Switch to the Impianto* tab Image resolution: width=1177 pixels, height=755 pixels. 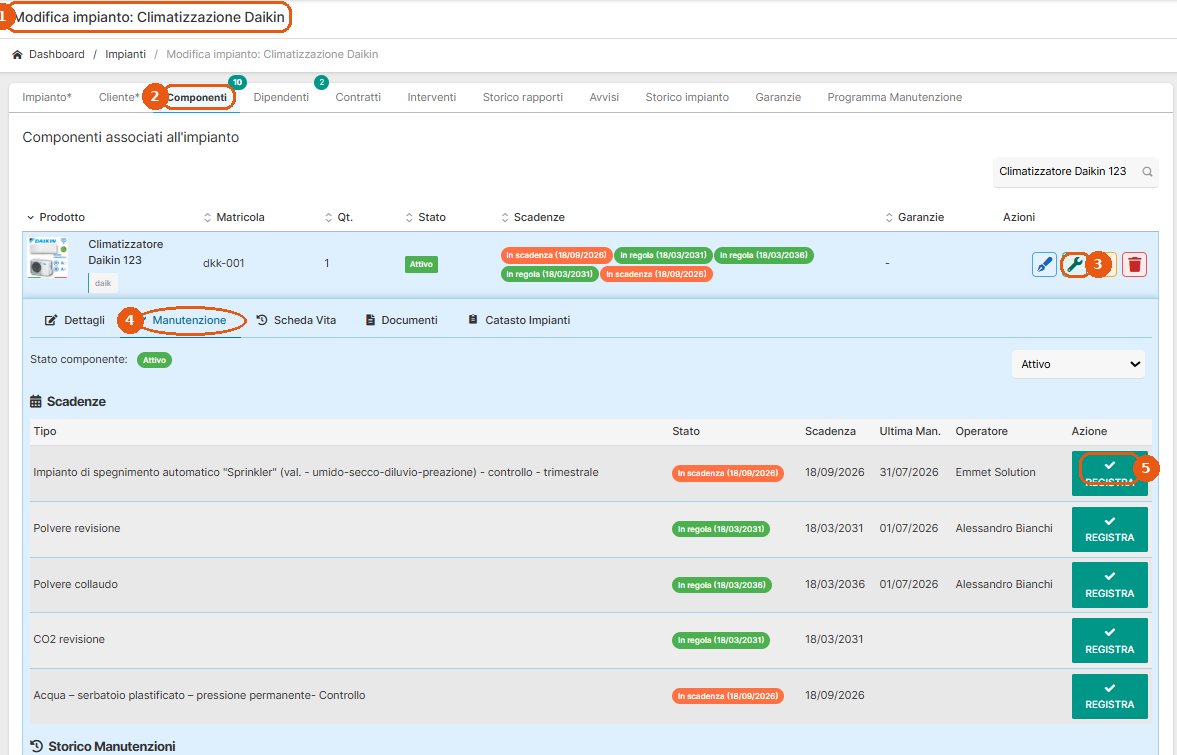[x=47, y=98]
